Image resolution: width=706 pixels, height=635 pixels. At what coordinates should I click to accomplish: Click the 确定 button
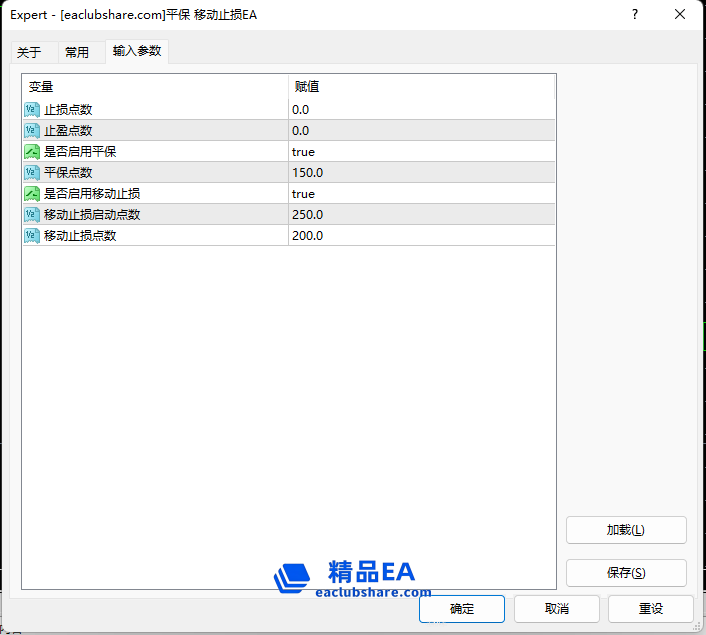(x=462, y=609)
